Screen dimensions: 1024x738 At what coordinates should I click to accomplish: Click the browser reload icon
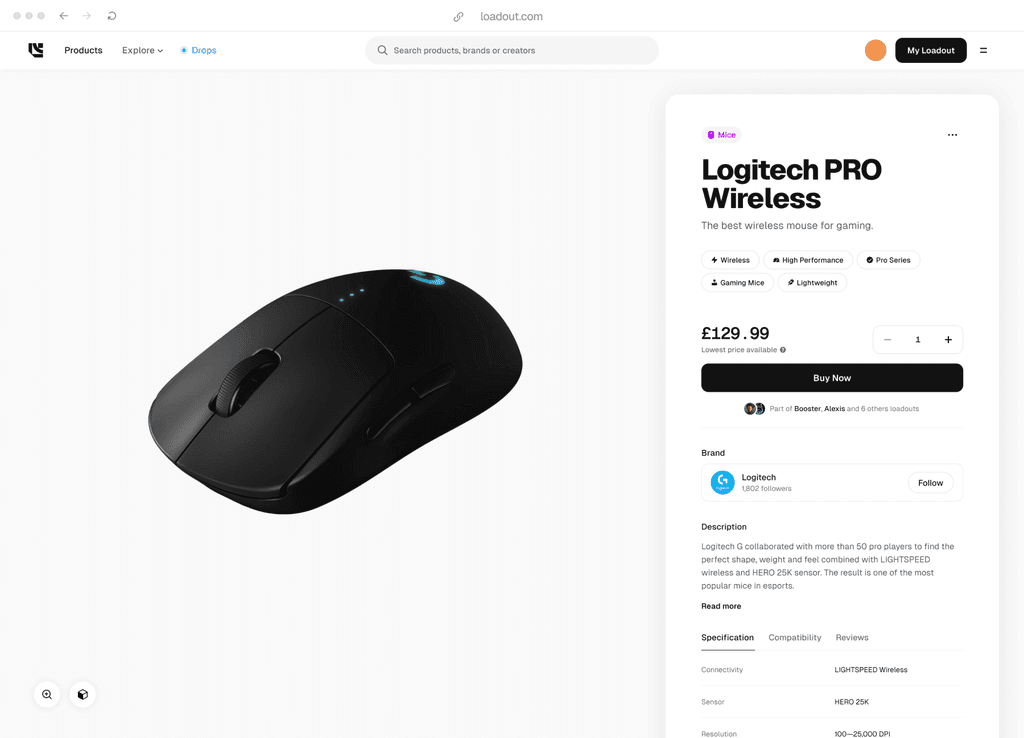tap(112, 16)
